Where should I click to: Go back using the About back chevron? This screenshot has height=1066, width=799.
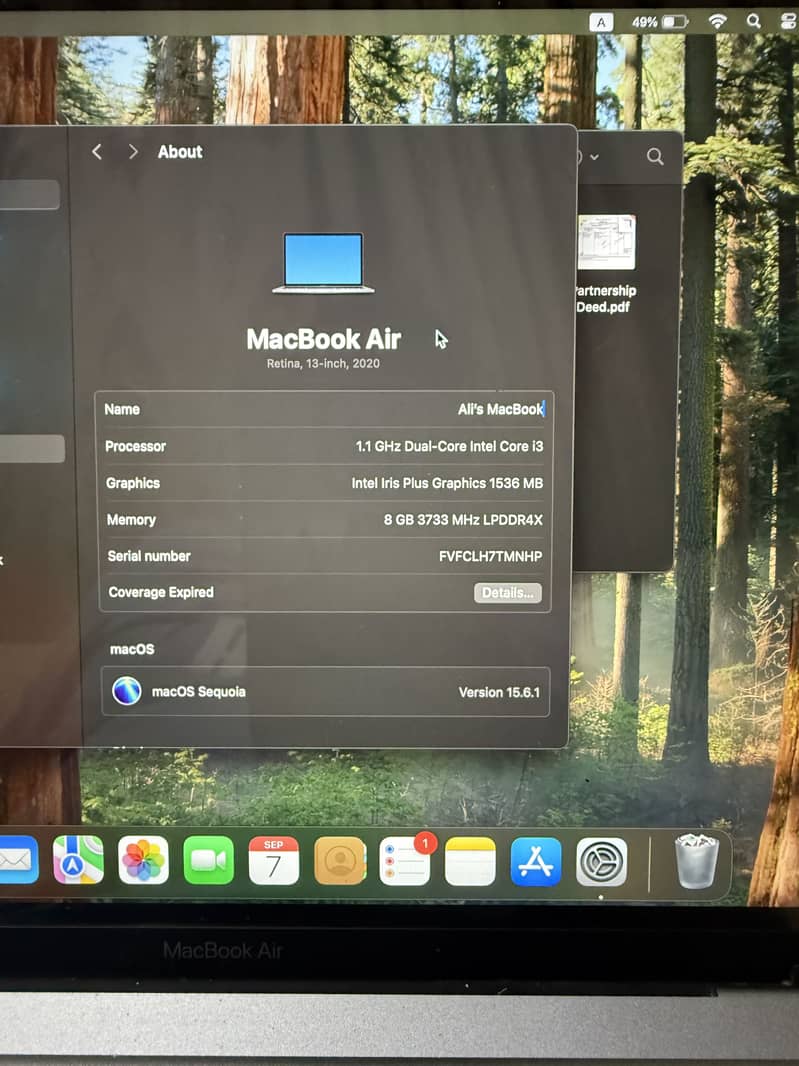tap(97, 152)
